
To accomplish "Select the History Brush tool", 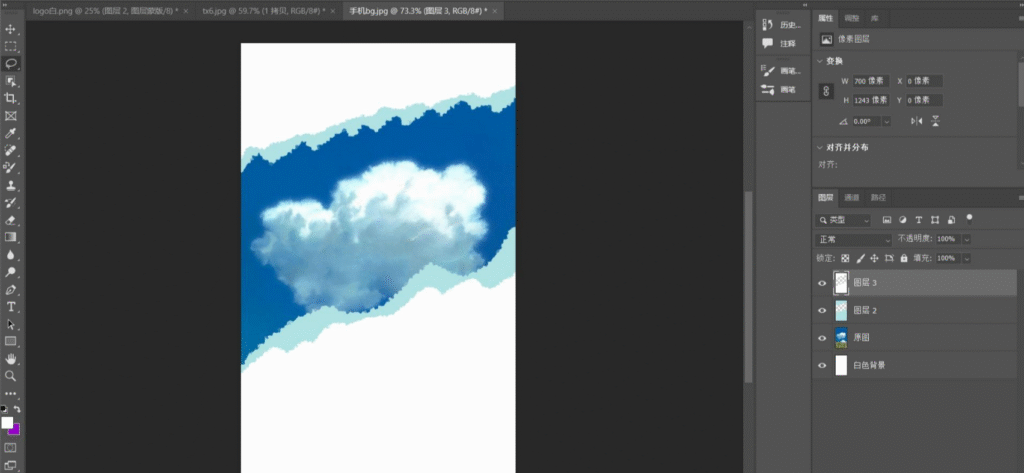I will (x=10, y=203).
